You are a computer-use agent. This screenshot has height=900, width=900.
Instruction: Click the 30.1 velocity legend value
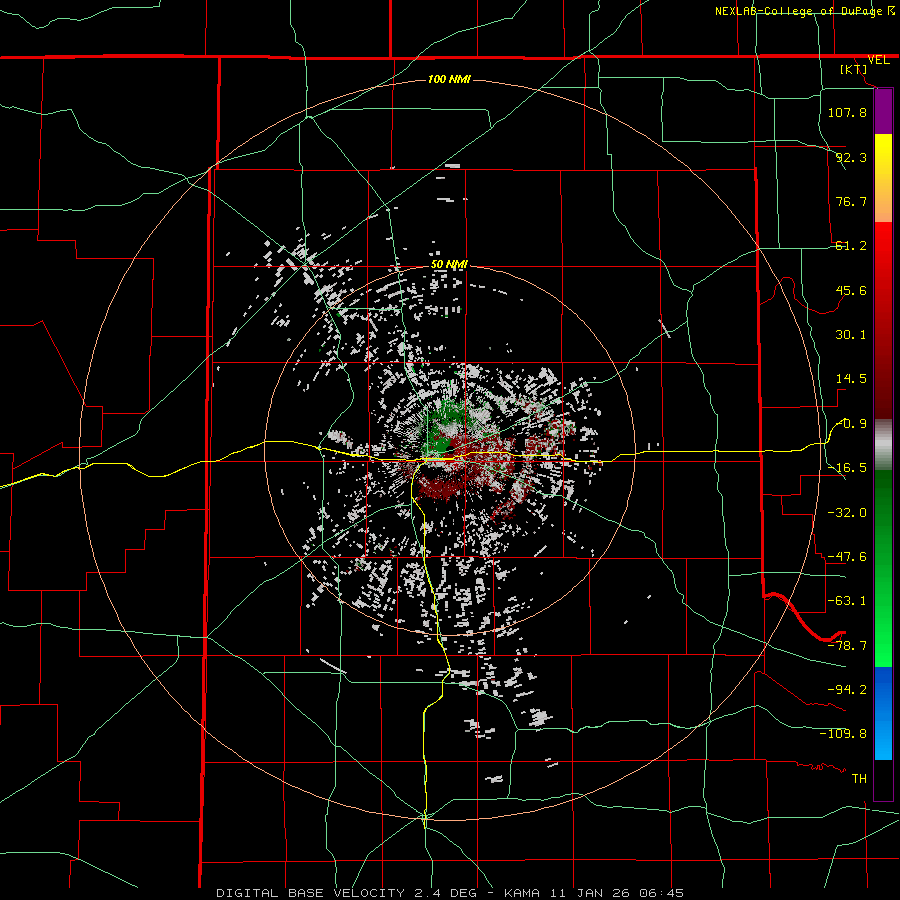851,335
